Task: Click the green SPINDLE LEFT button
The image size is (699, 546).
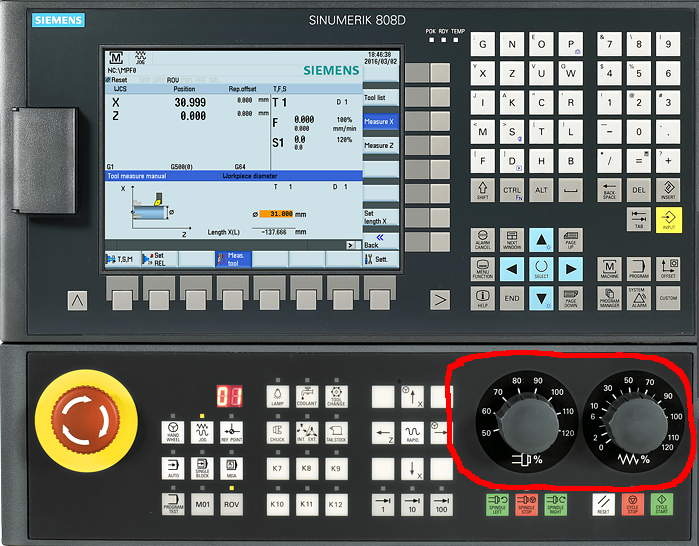Action: pyautogui.click(x=498, y=504)
